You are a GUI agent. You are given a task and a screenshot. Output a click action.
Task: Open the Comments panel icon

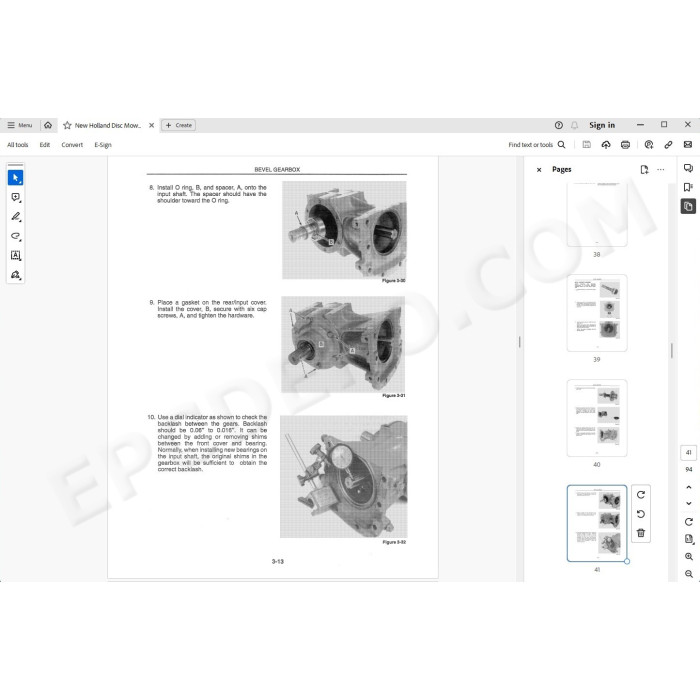[688, 168]
